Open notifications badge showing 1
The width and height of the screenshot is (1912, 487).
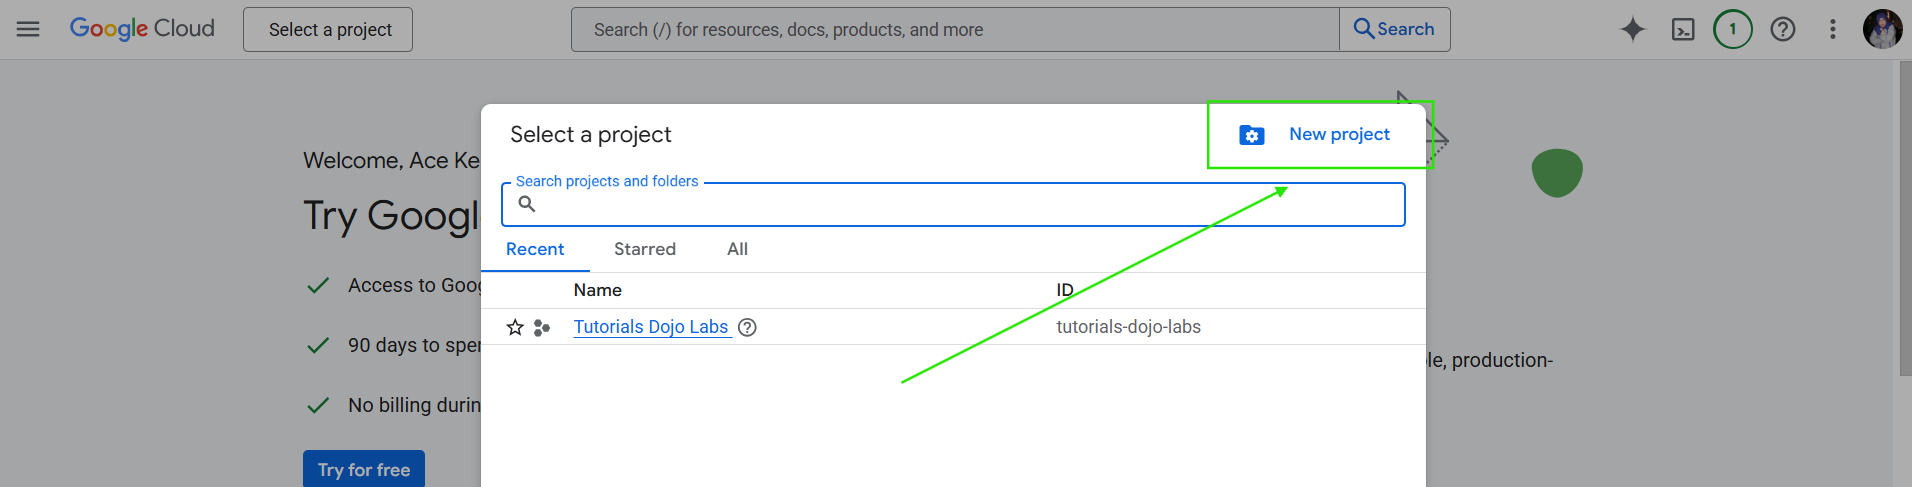(1732, 29)
